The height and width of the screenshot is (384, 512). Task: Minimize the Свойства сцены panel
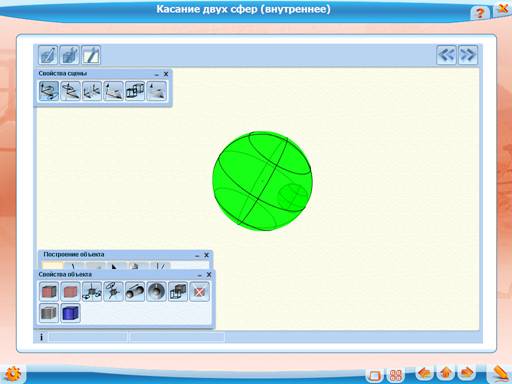tap(157, 74)
